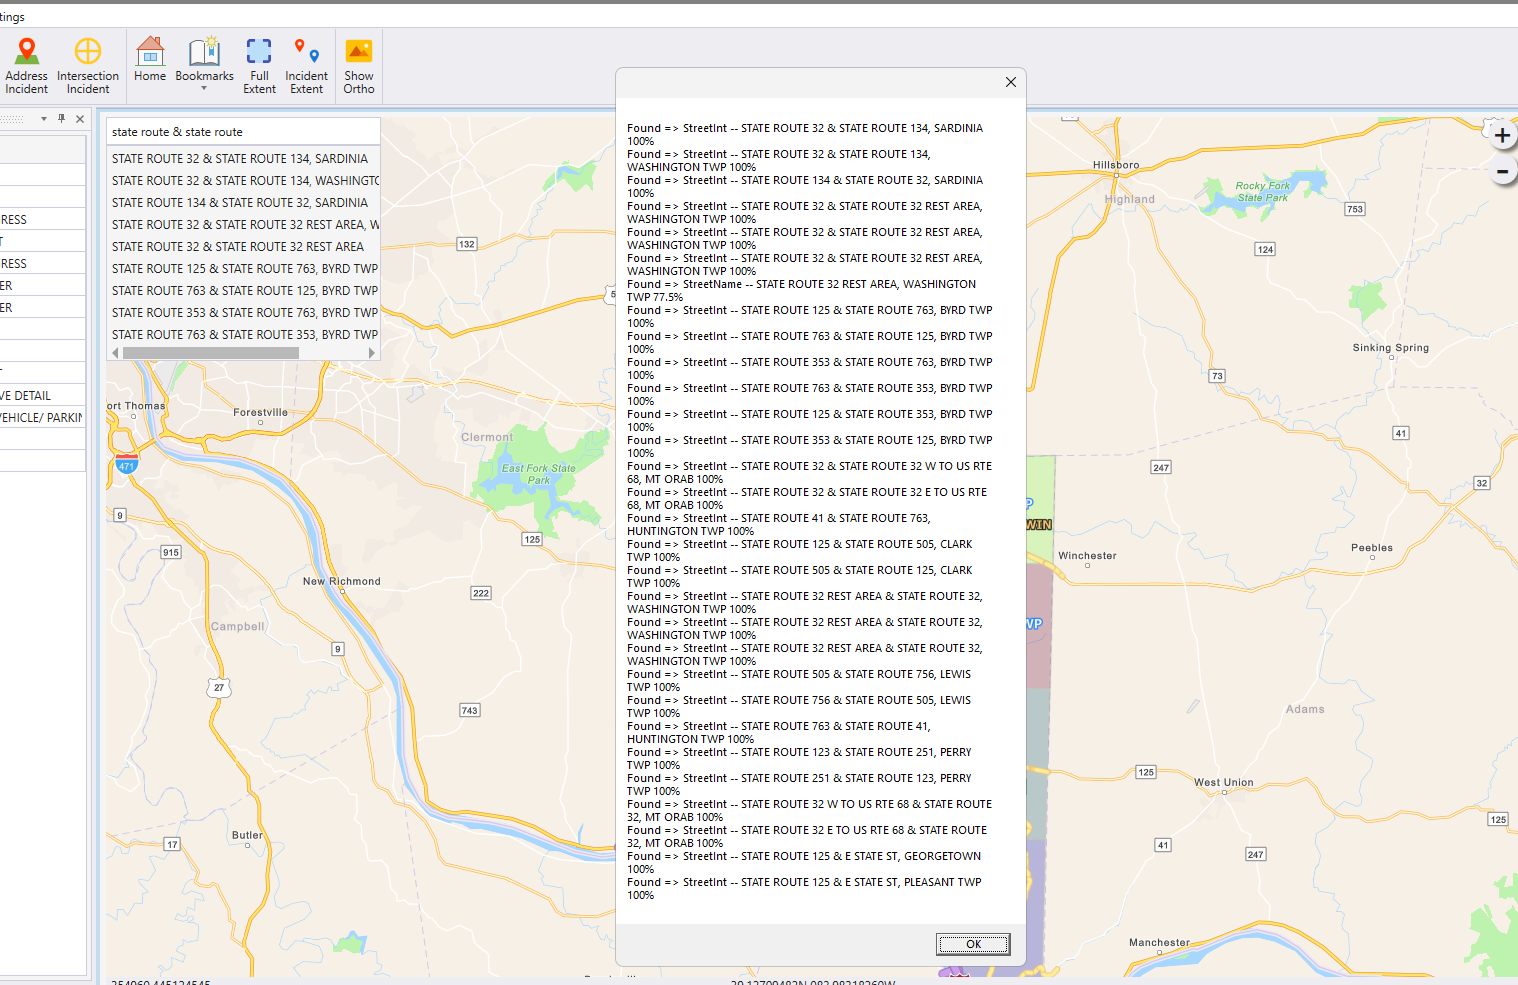This screenshot has width=1518, height=985.
Task: Click the map zoom out button
Action: pos(1502,171)
